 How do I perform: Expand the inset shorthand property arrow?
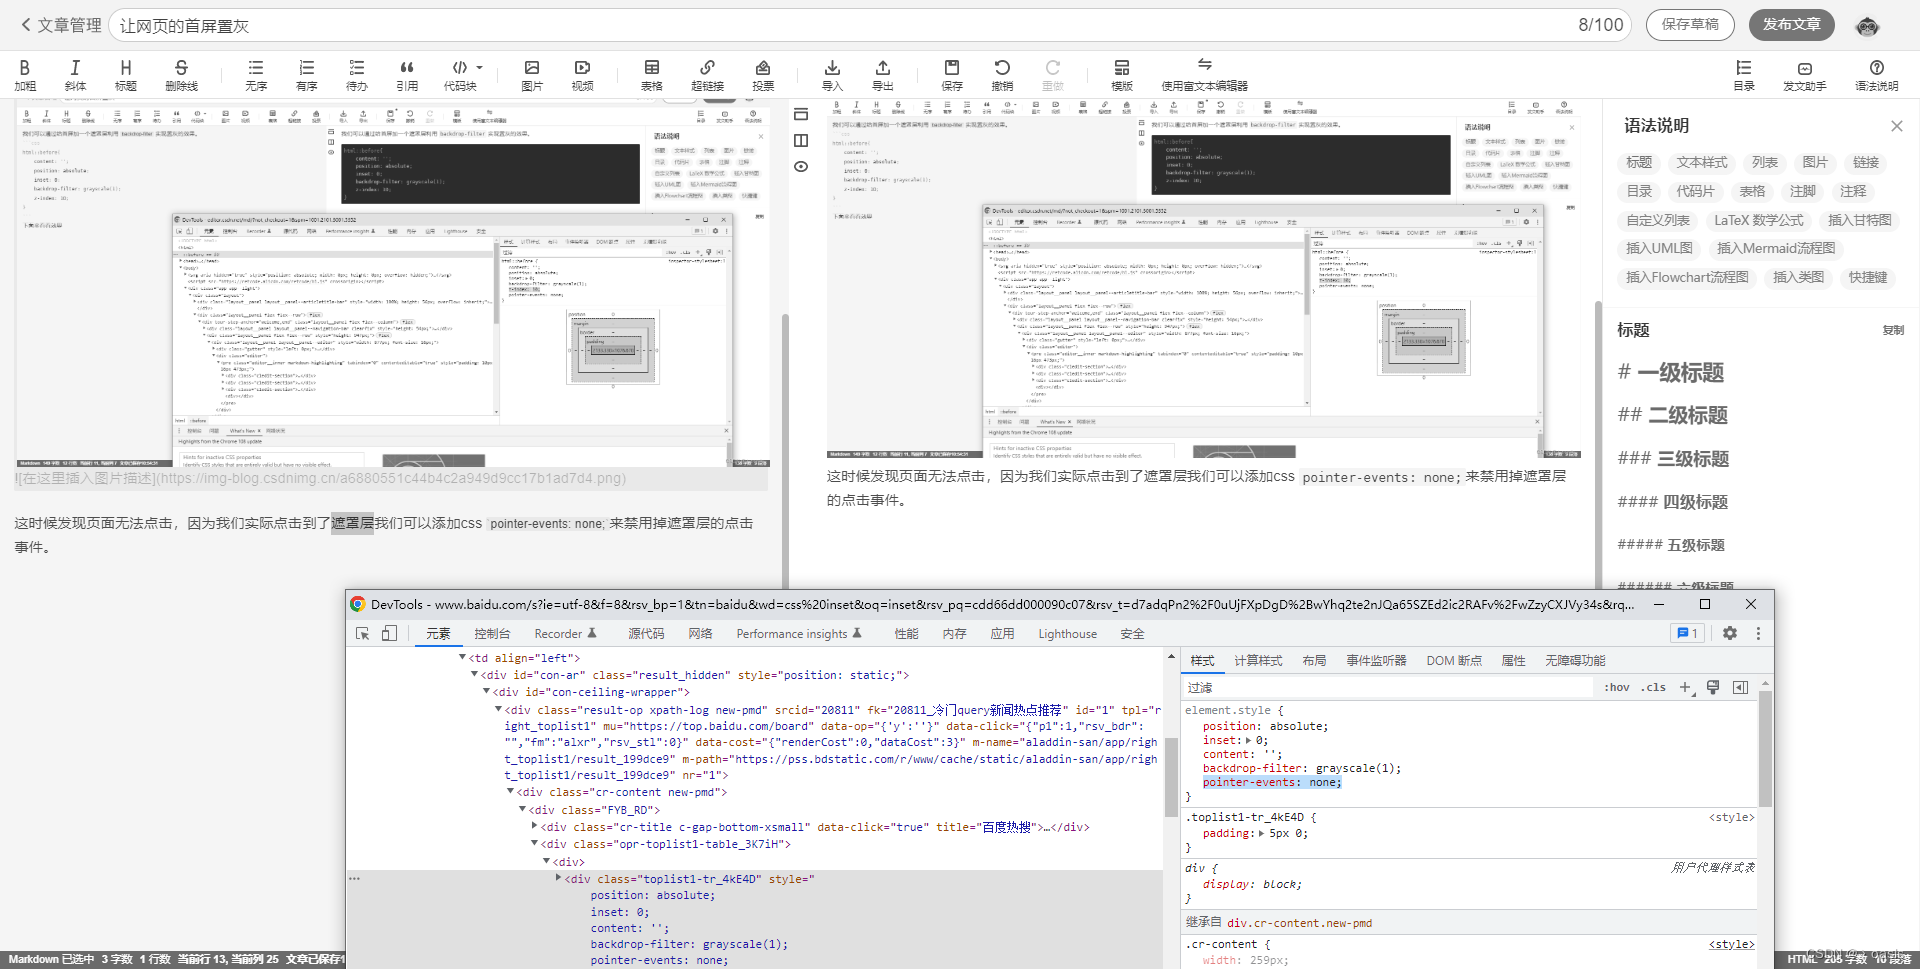(x=1249, y=740)
